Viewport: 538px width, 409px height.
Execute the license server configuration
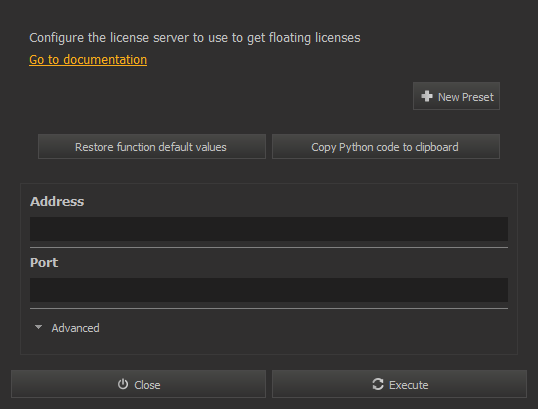(399, 384)
